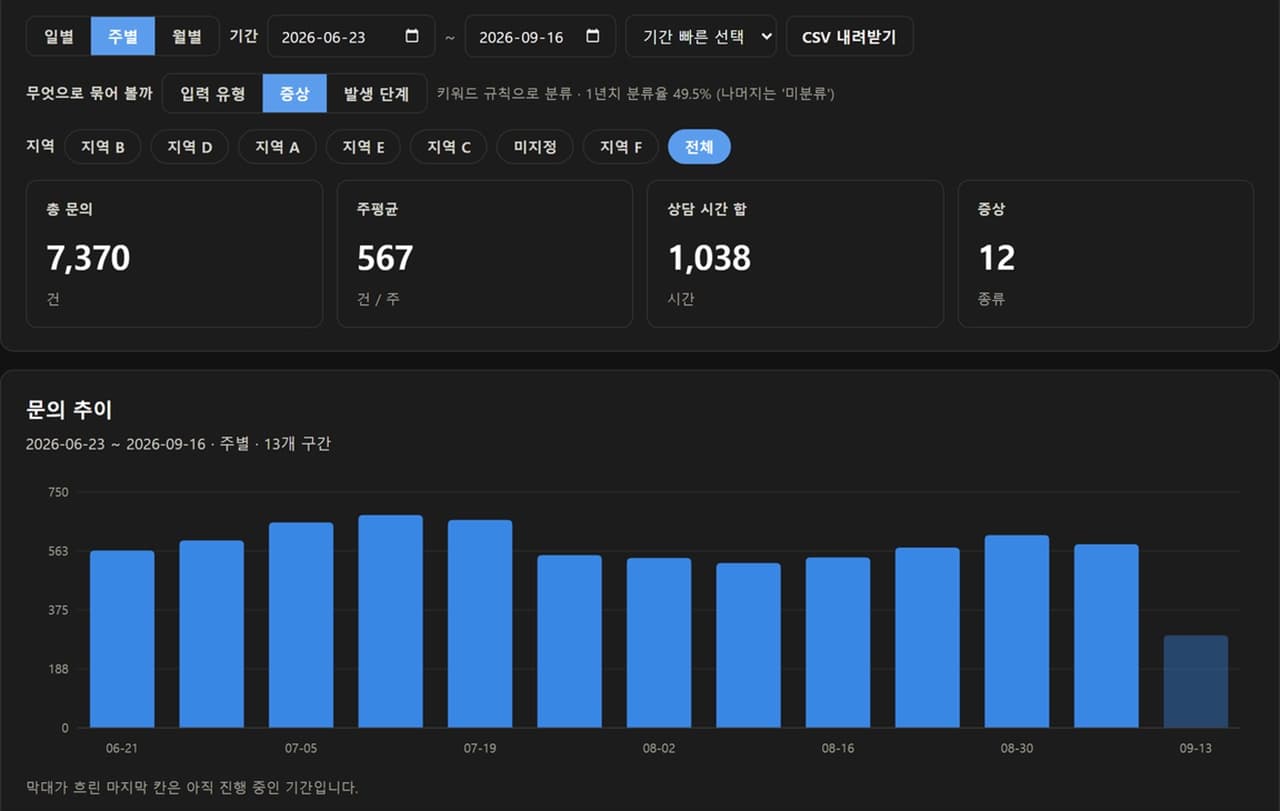
Task: Click the bar for week 08-16
Action: [838, 643]
